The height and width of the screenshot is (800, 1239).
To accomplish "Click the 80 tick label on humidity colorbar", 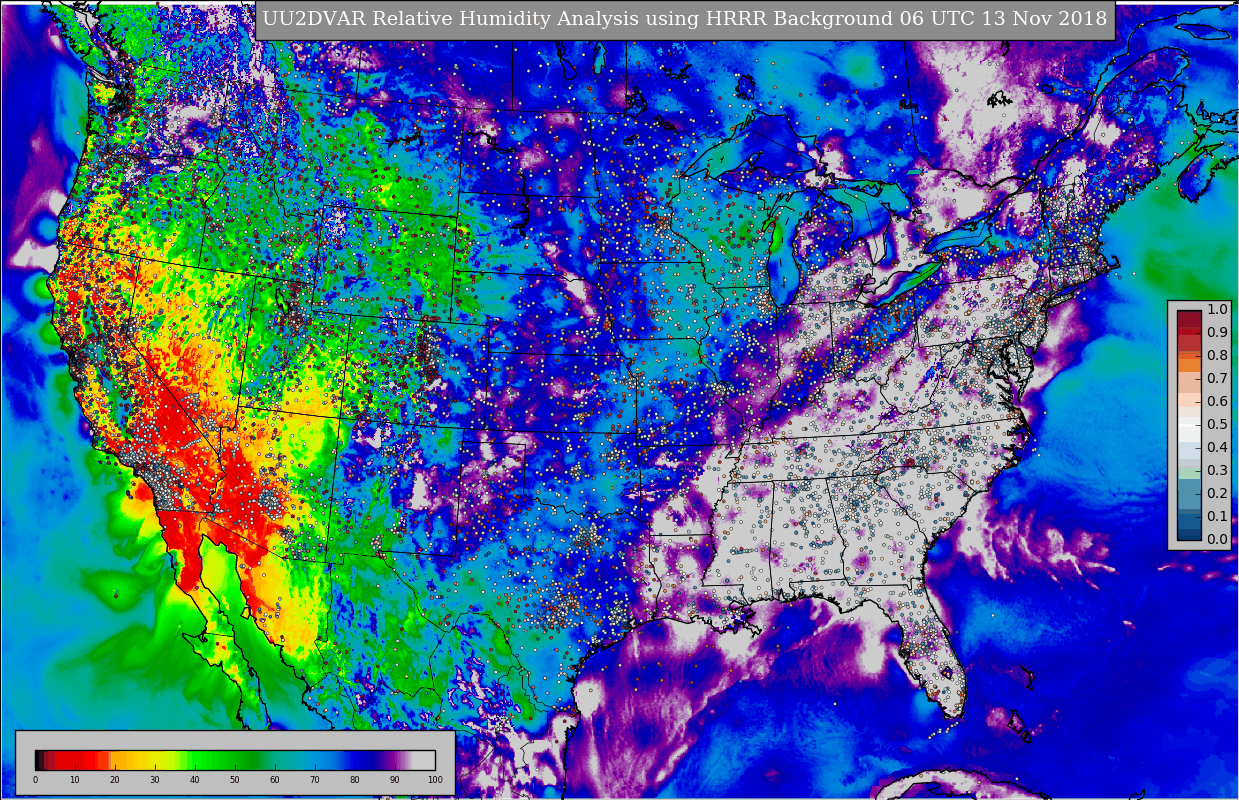I will 355,780.
